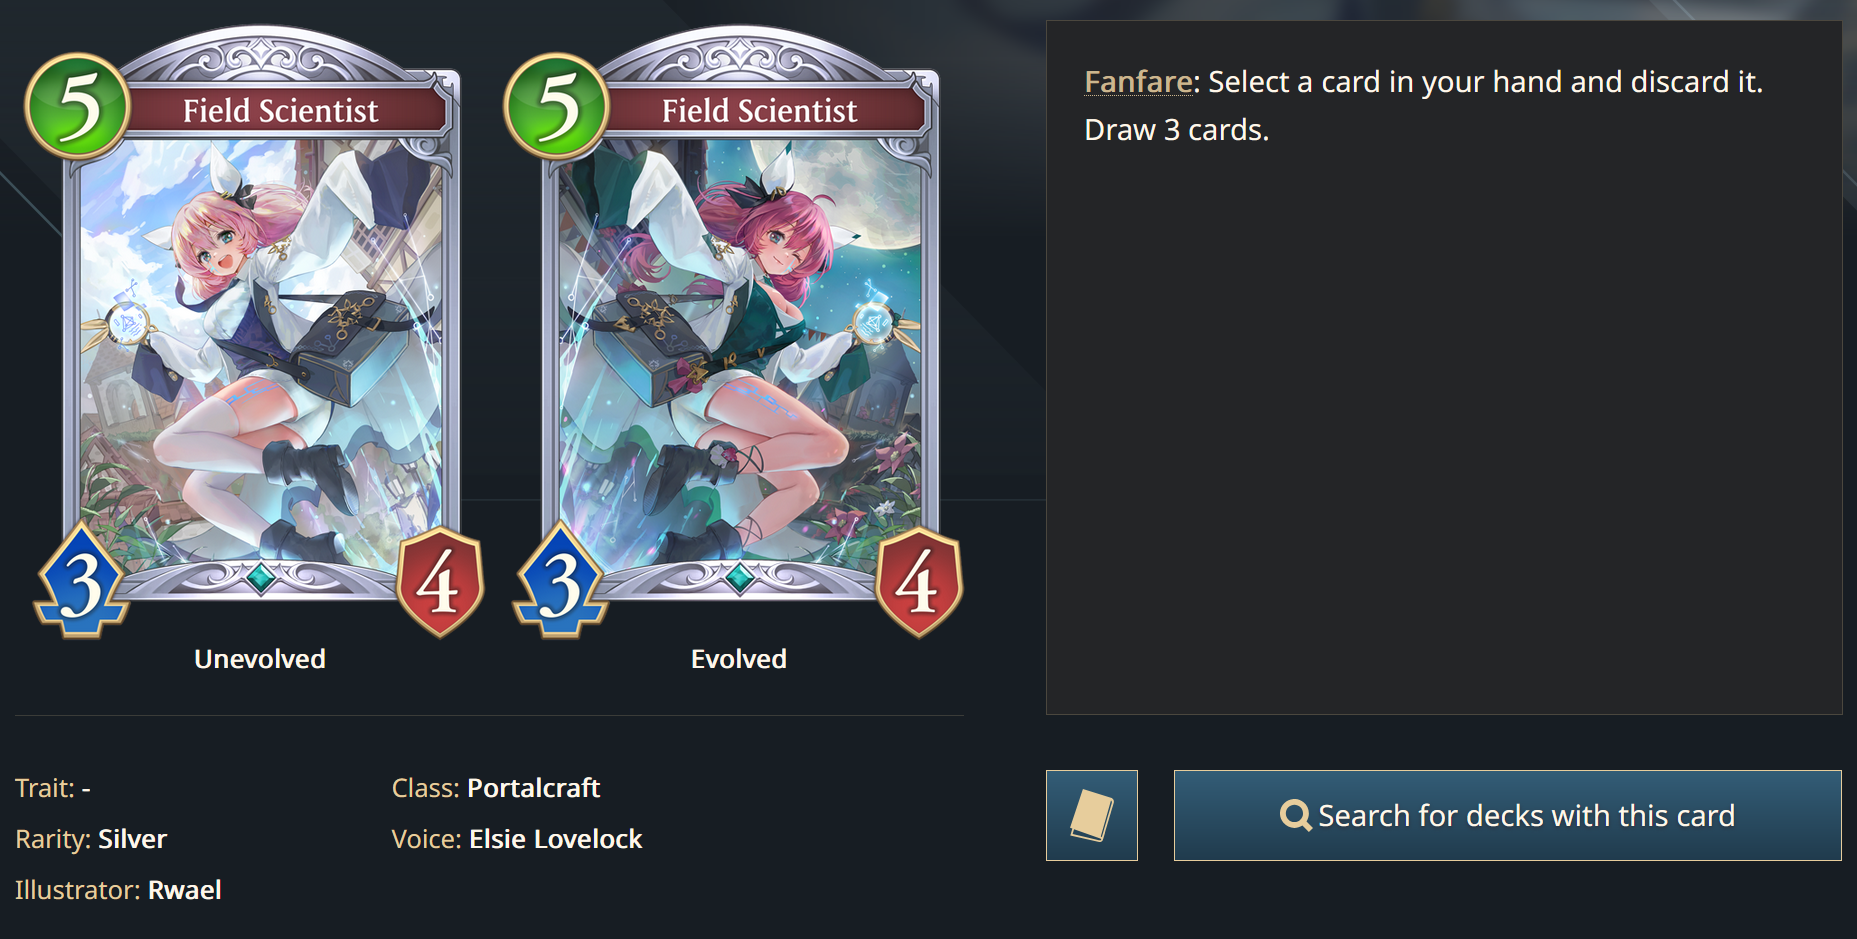This screenshot has width=1857, height=939.
Task: Click the Unevolved caption label
Action: pyautogui.click(x=260, y=659)
